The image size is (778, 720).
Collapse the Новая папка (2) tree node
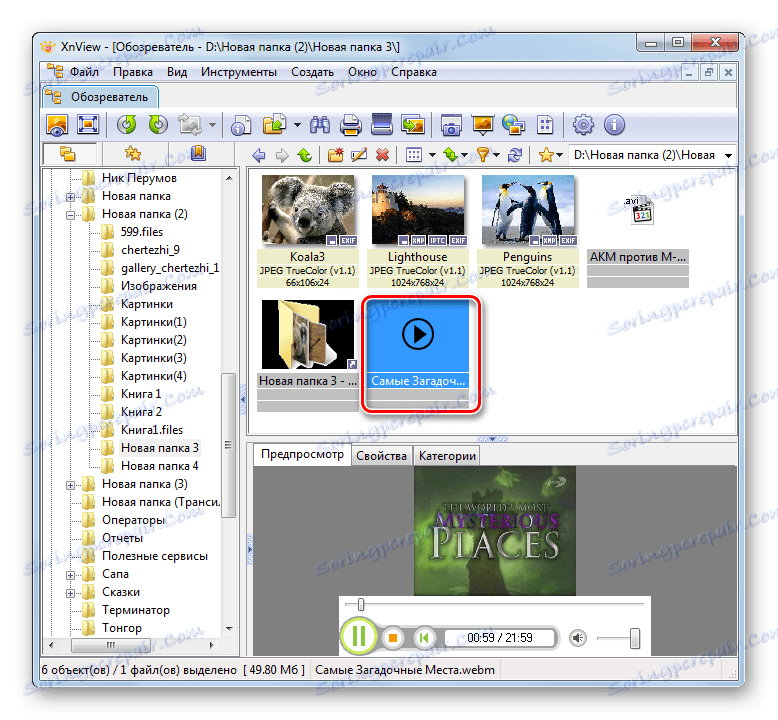click(x=70, y=215)
